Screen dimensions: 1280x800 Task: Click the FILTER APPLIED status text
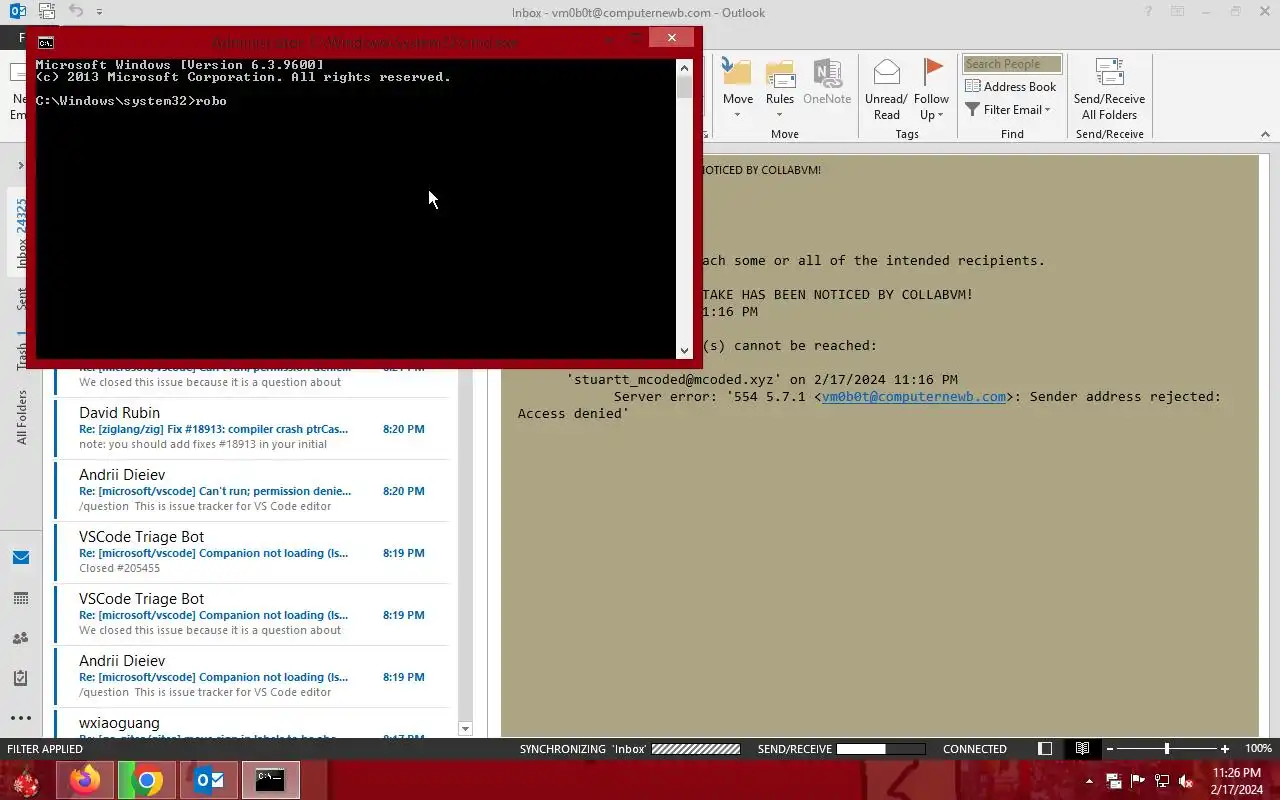(x=45, y=748)
